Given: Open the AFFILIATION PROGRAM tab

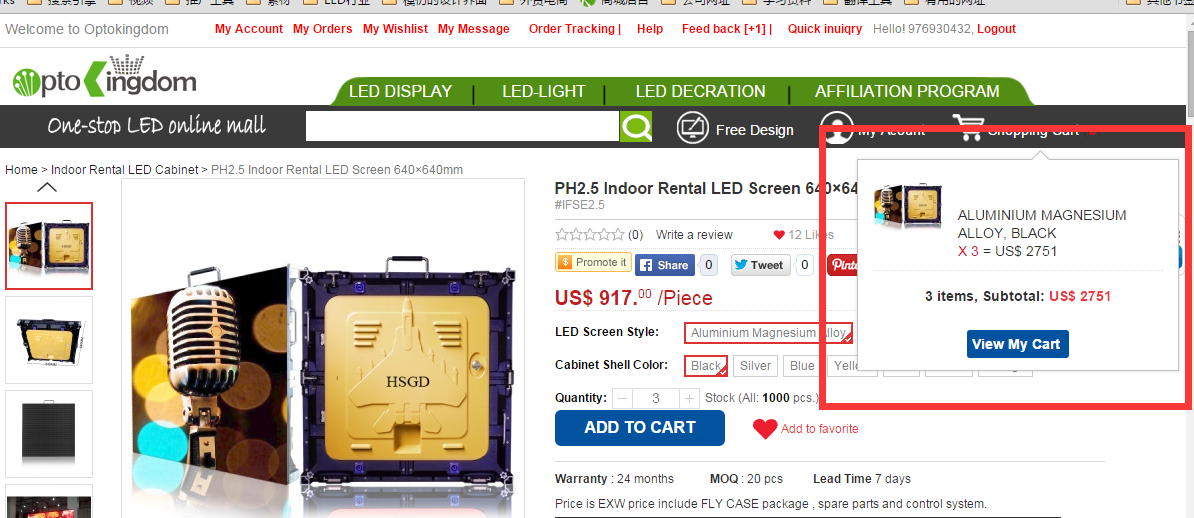Looking at the screenshot, I should pos(907,91).
